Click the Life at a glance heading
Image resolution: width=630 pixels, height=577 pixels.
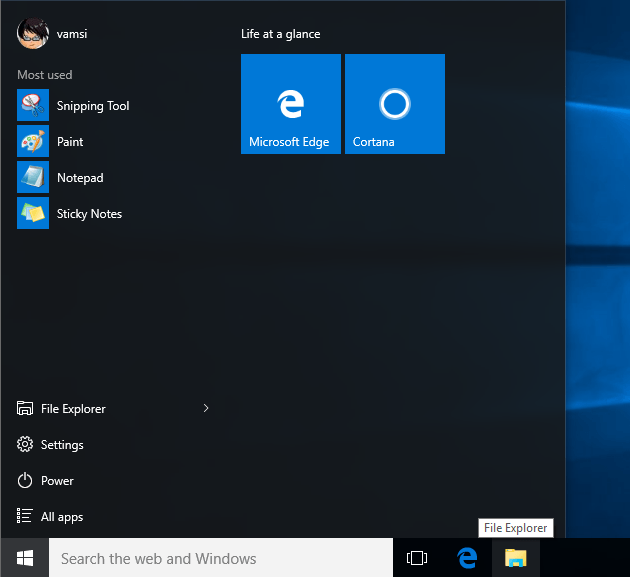[x=281, y=34]
